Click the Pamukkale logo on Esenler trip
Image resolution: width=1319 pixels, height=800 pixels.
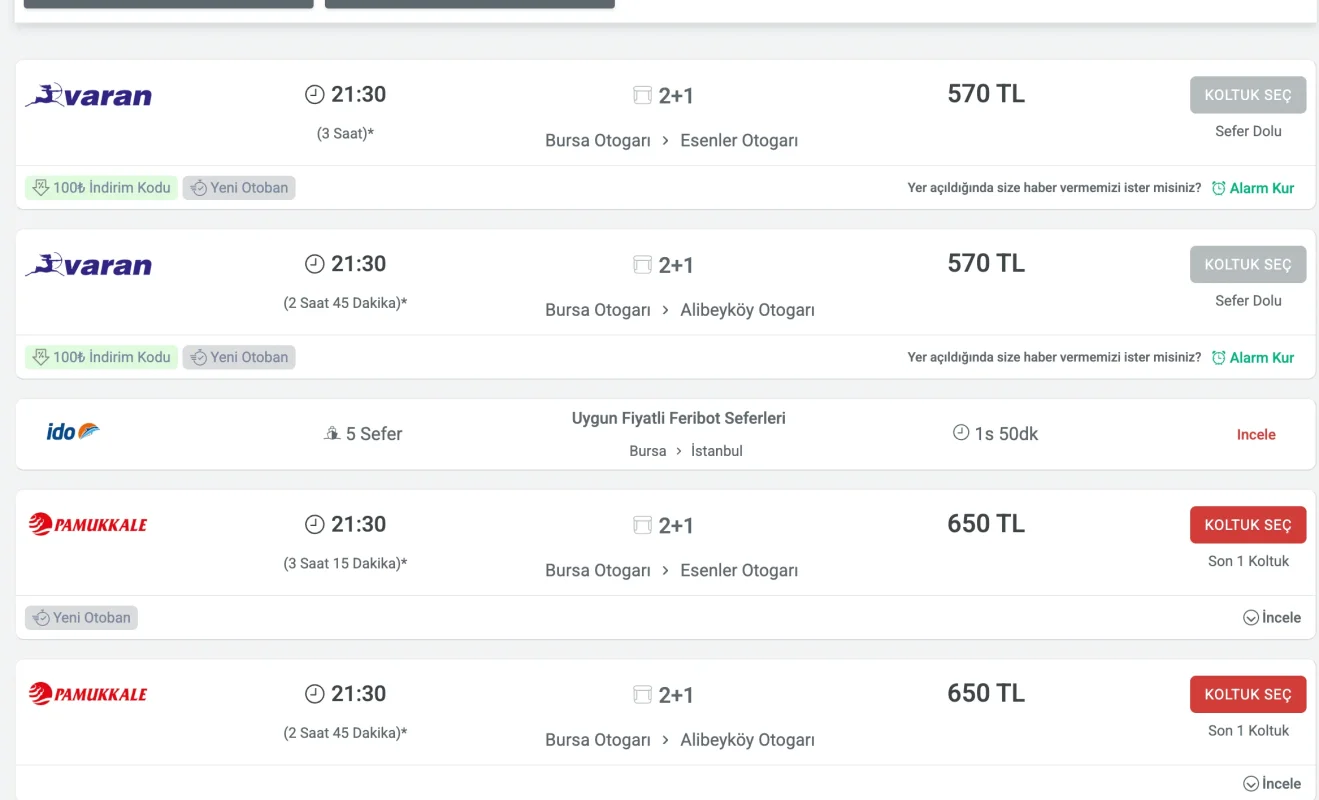(x=88, y=524)
